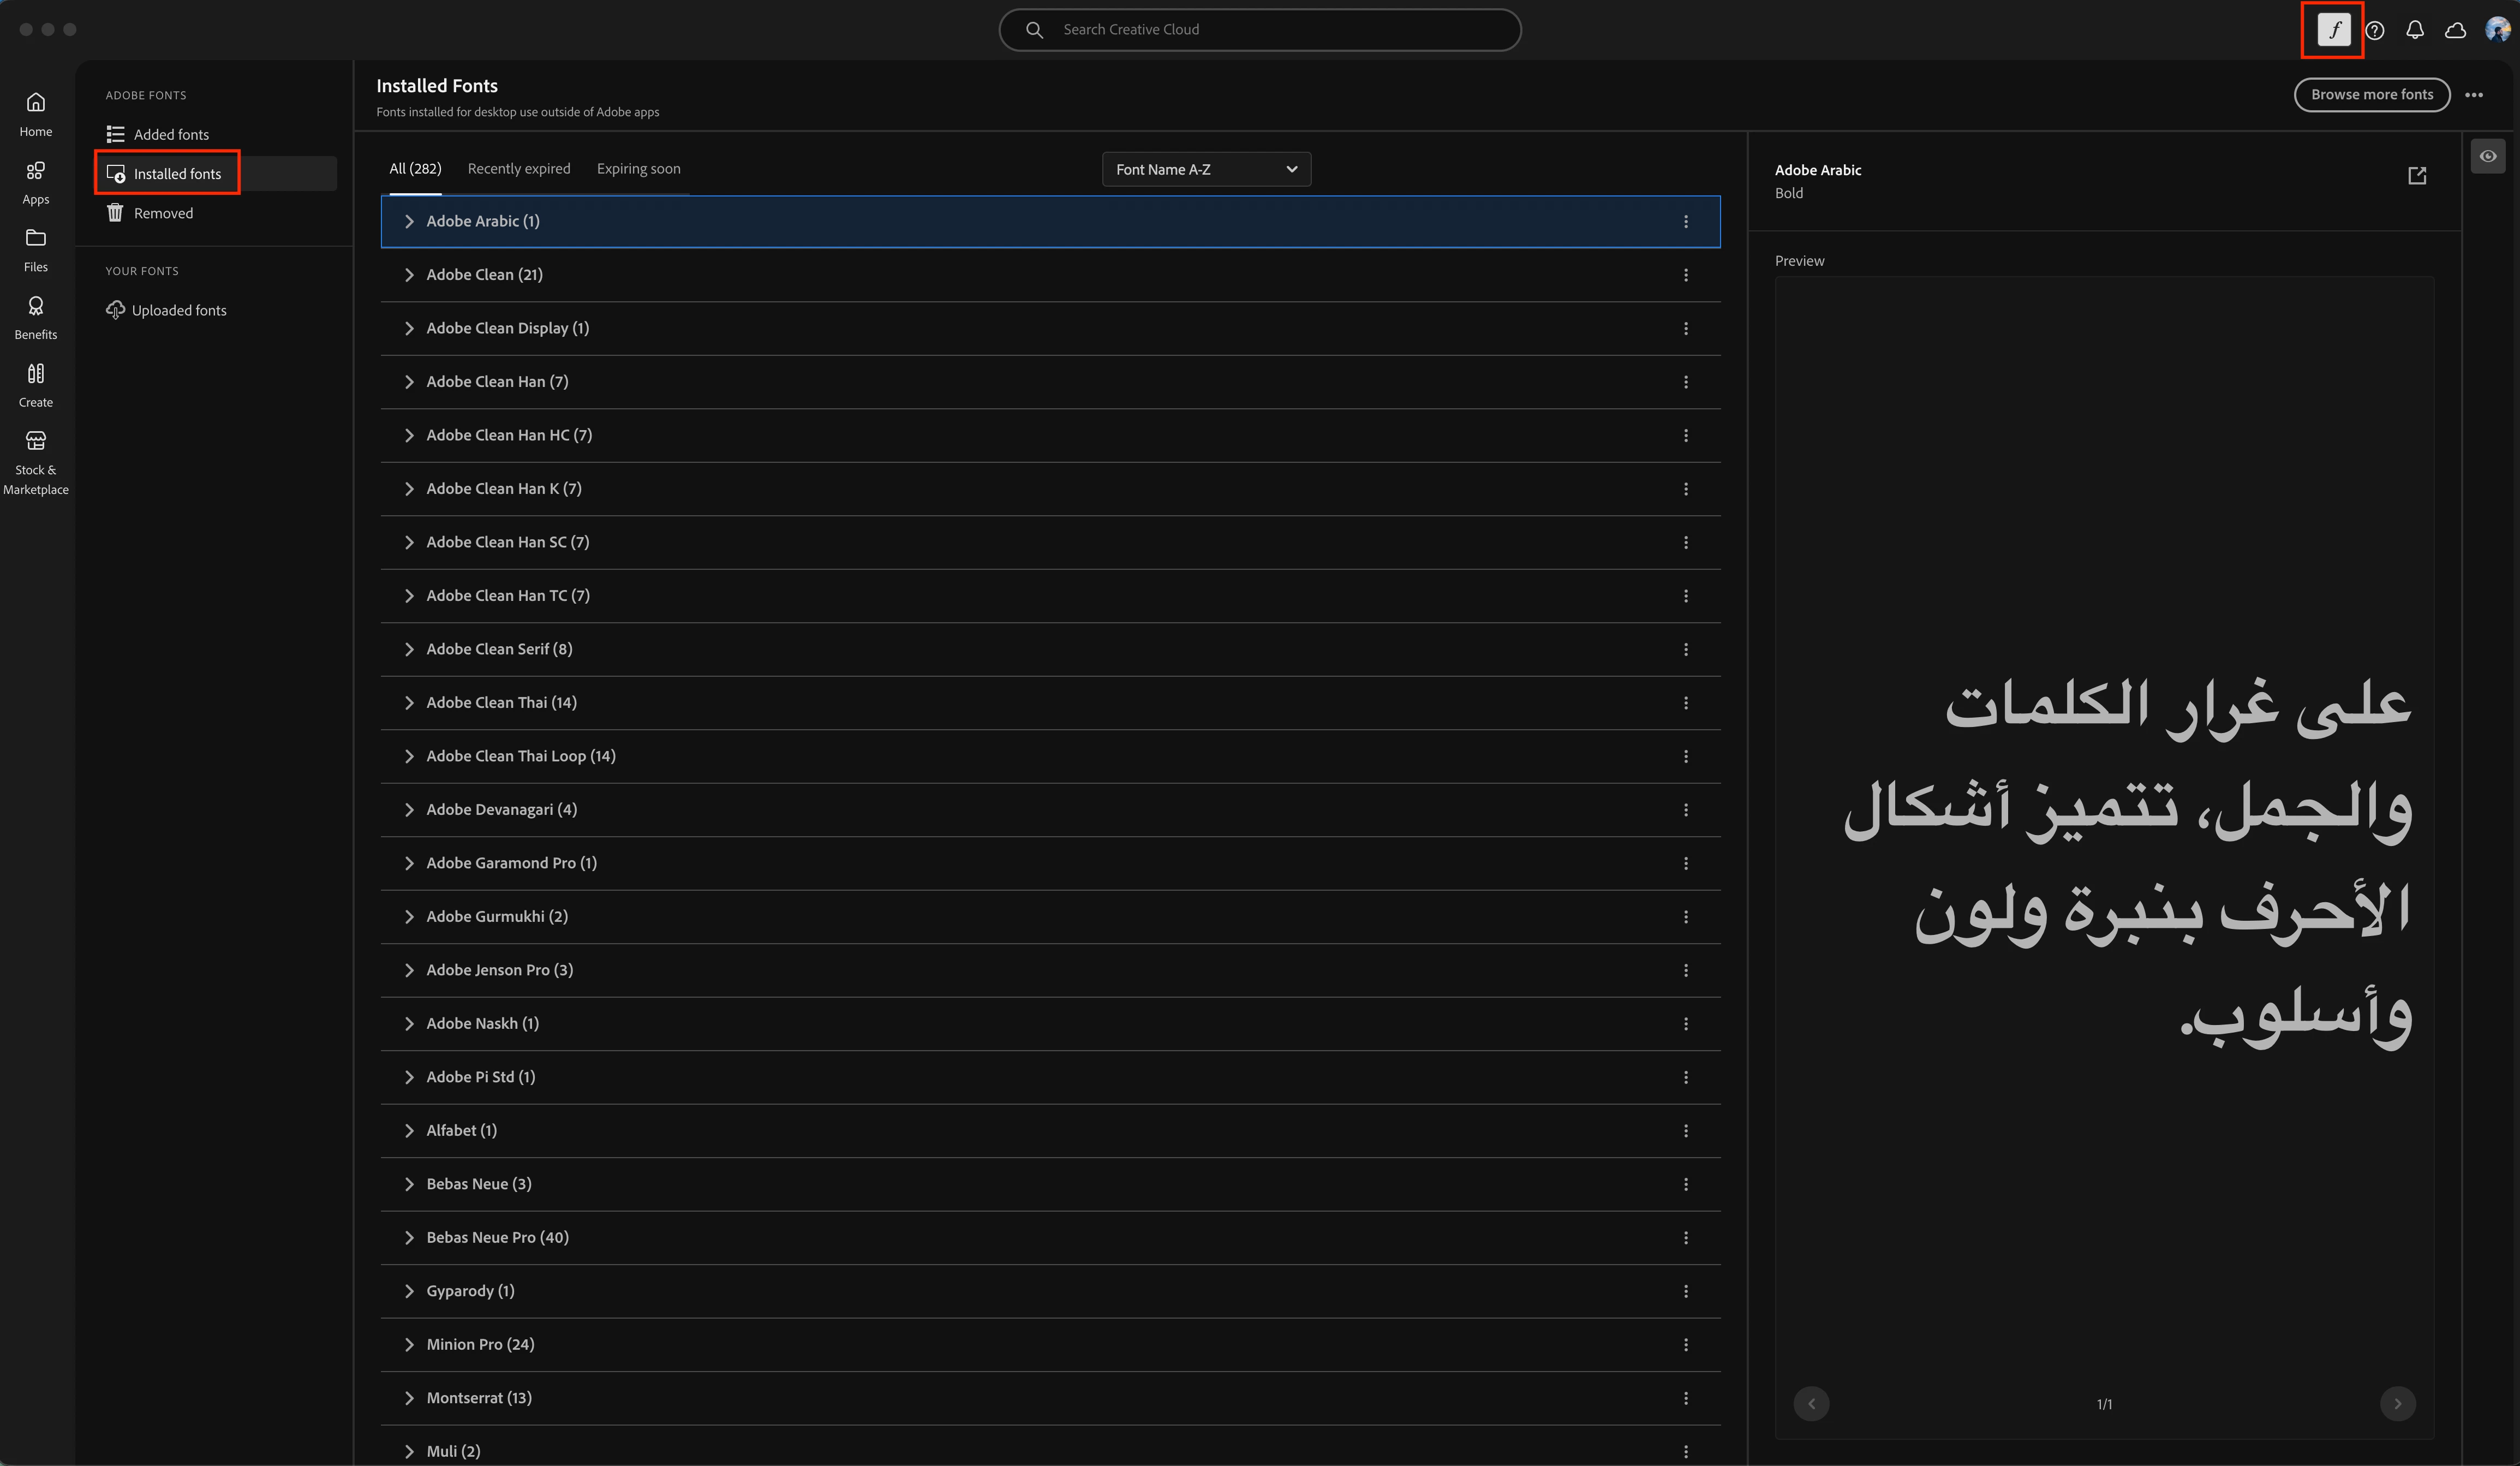Open the Uploaded fonts section
Viewport: 2520px width, 1466px height.
178,310
